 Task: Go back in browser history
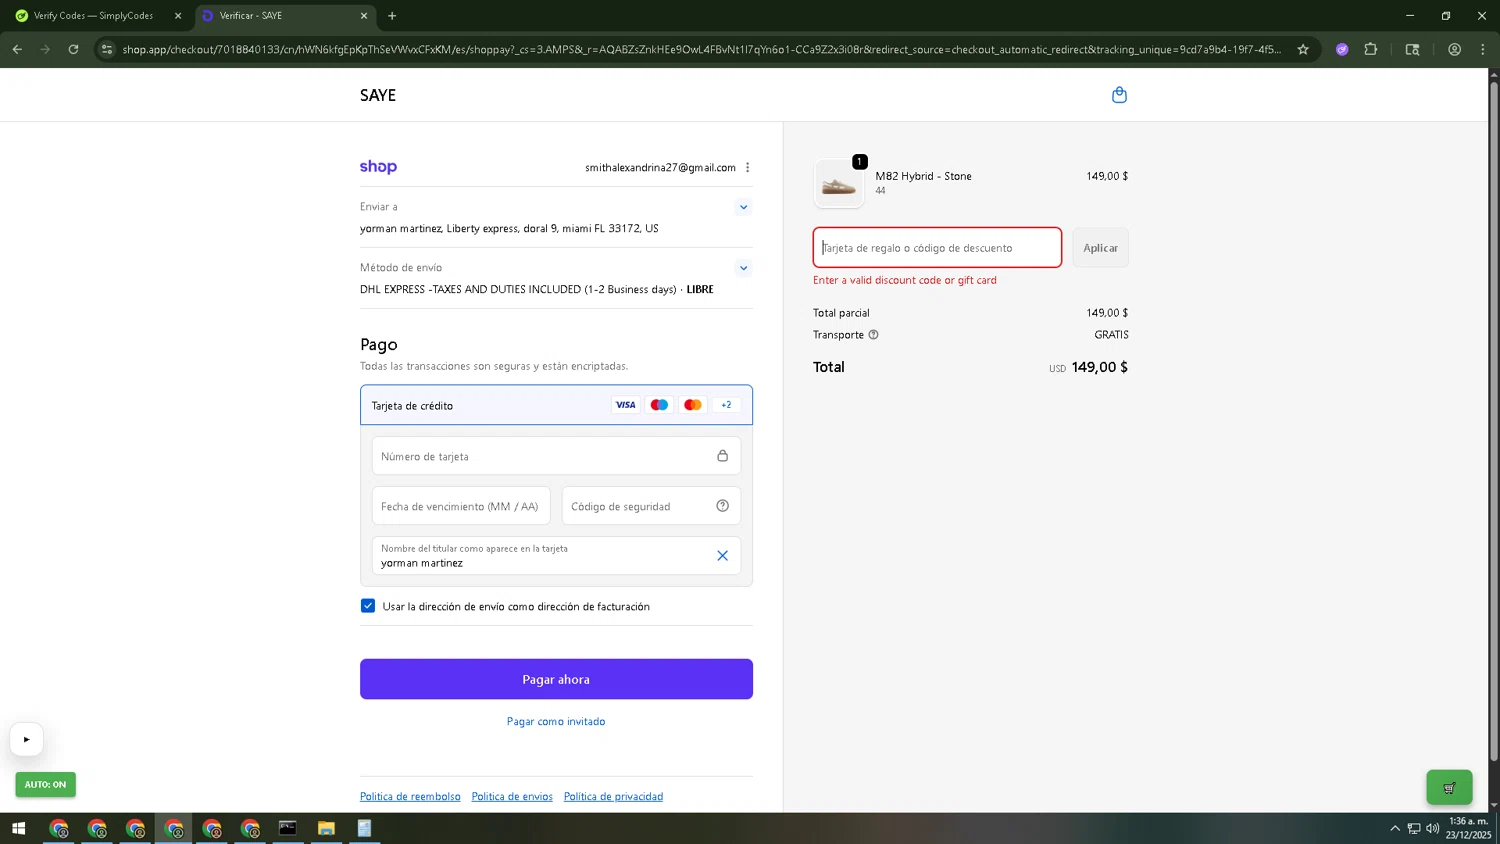tap(17, 49)
